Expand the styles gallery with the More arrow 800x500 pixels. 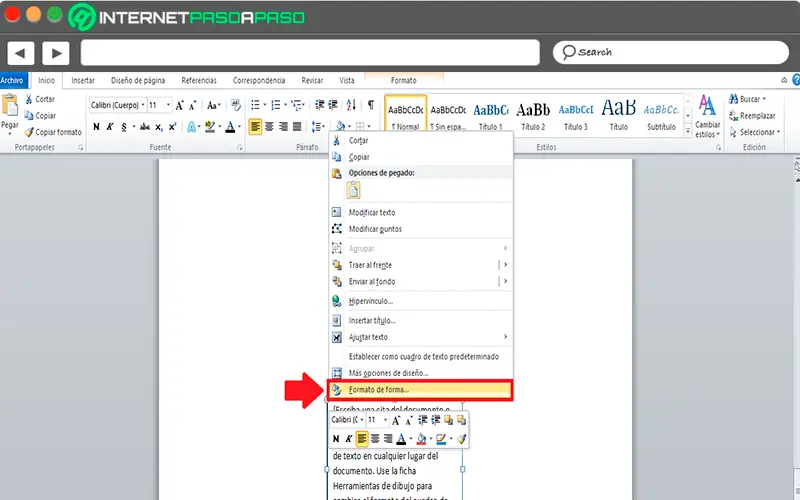pos(688,132)
